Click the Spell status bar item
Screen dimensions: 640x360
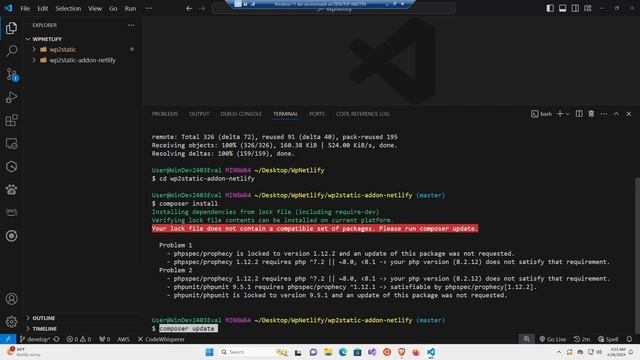[608, 339]
